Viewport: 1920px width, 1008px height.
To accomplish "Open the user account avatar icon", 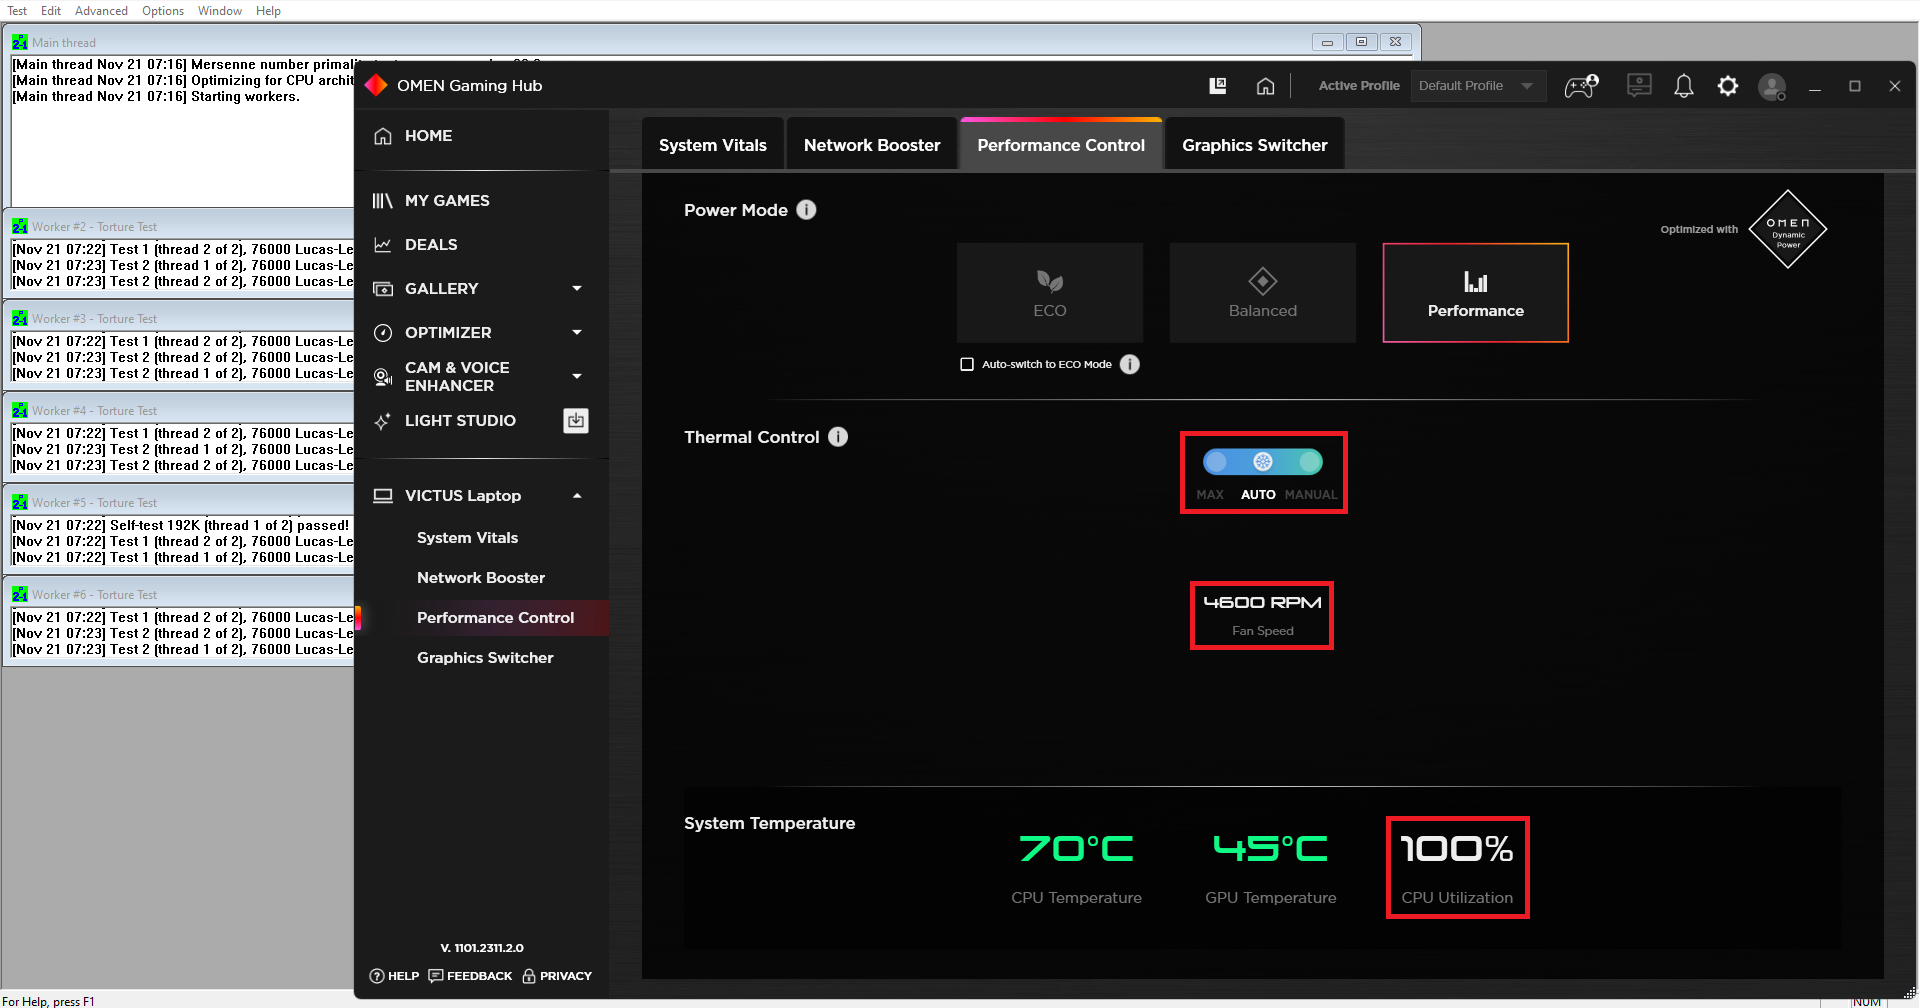I will point(1773,87).
